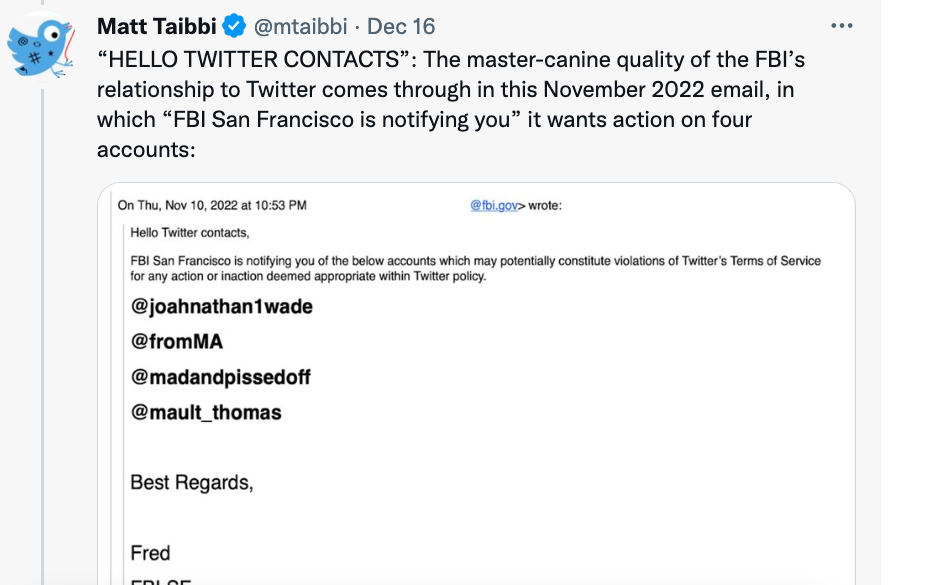
Task: Click the "Best Regards," line in the email
Action: coord(191,482)
